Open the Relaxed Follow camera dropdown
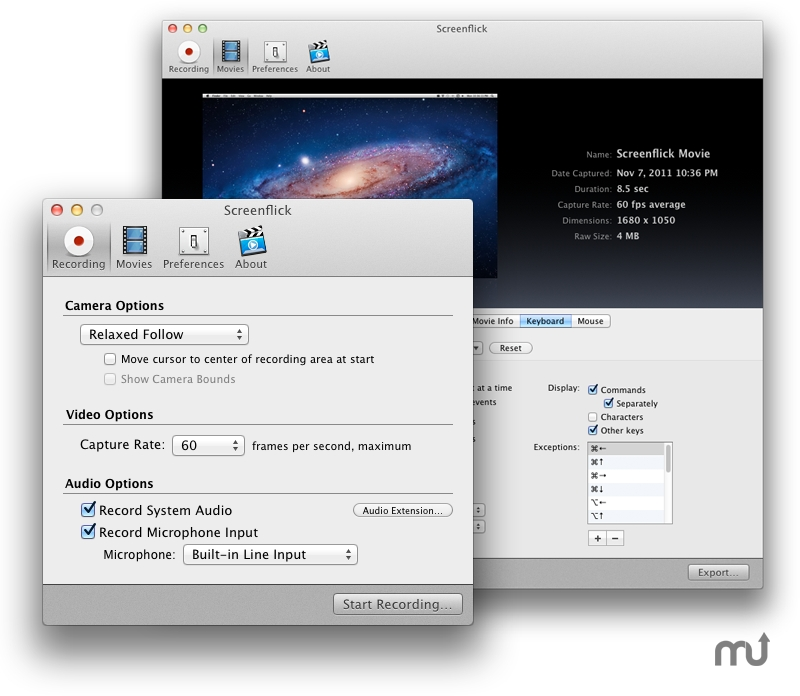Screen dimensions: 800x696 click(164, 335)
